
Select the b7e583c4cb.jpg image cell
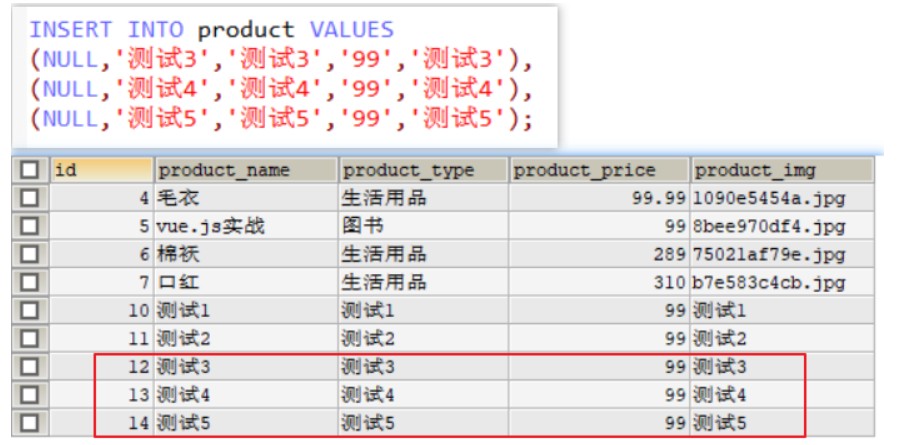[x=782, y=282]
